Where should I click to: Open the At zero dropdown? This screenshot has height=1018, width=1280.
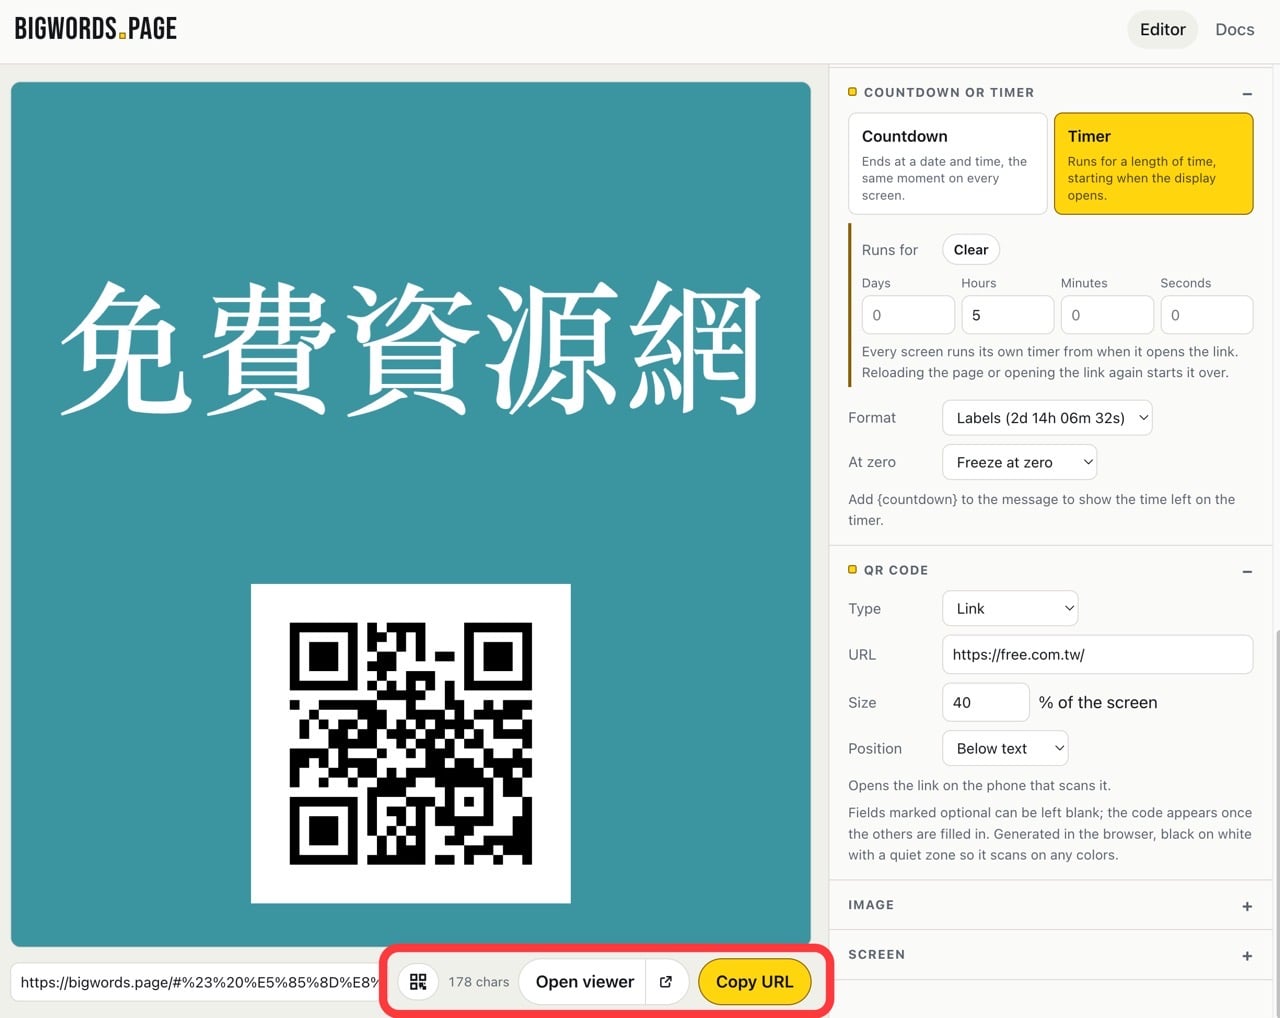[x=1020, y=462]
